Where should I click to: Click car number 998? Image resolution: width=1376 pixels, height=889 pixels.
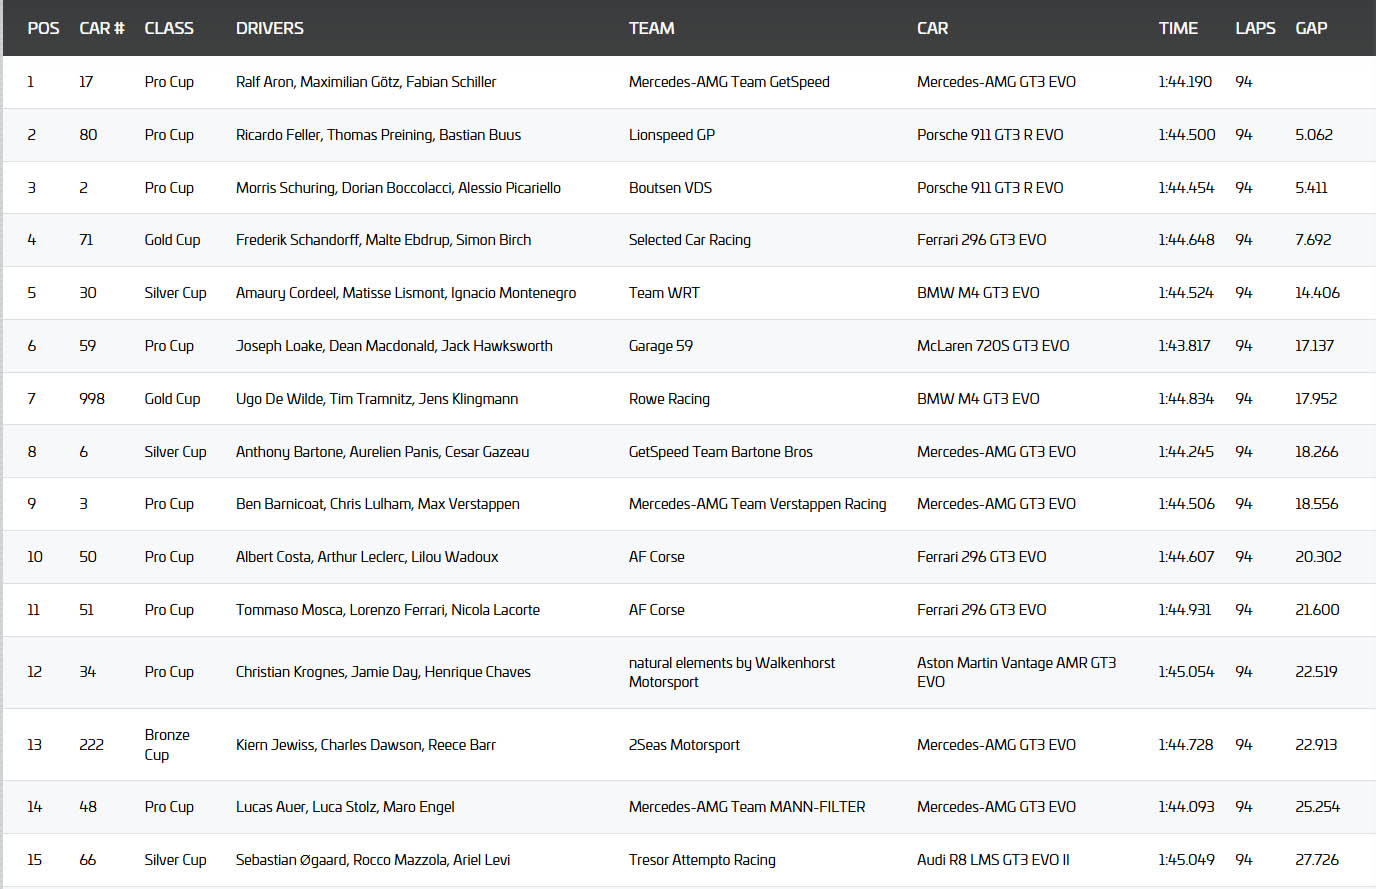point(92,399)
